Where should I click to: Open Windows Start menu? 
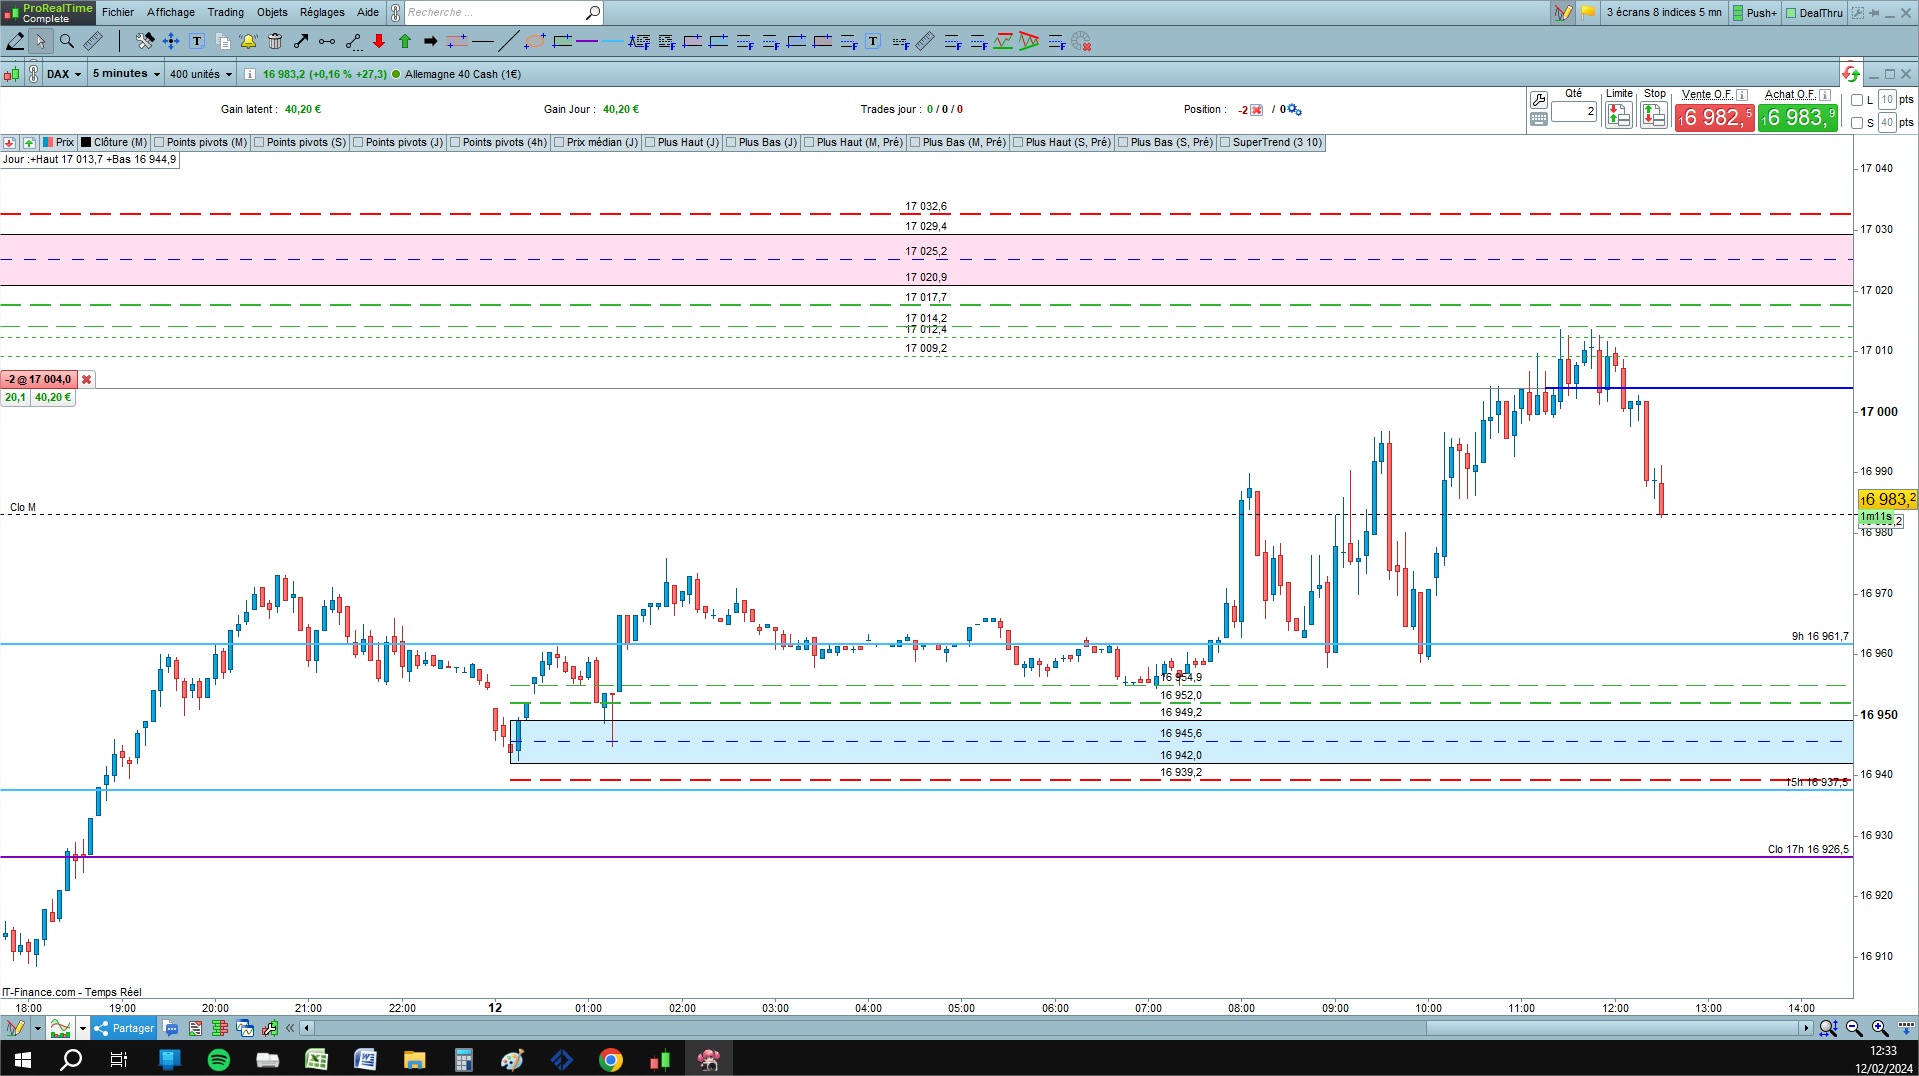pos(22,1059)
